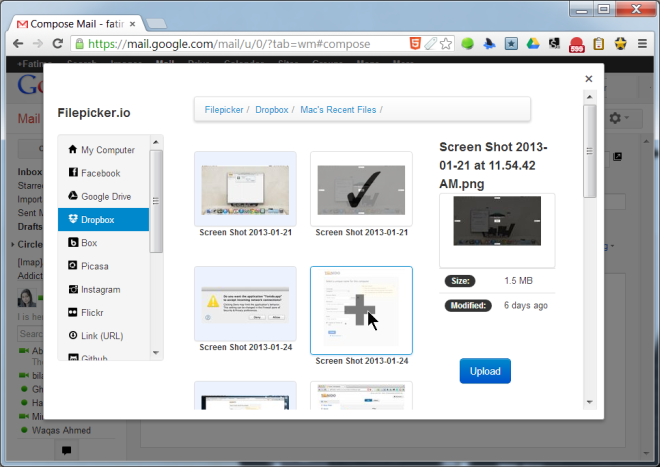660x467 pixels.
Task: Select first Screen Shot 2013-01-21 desktop thumbnail
Action: (245, 189)
